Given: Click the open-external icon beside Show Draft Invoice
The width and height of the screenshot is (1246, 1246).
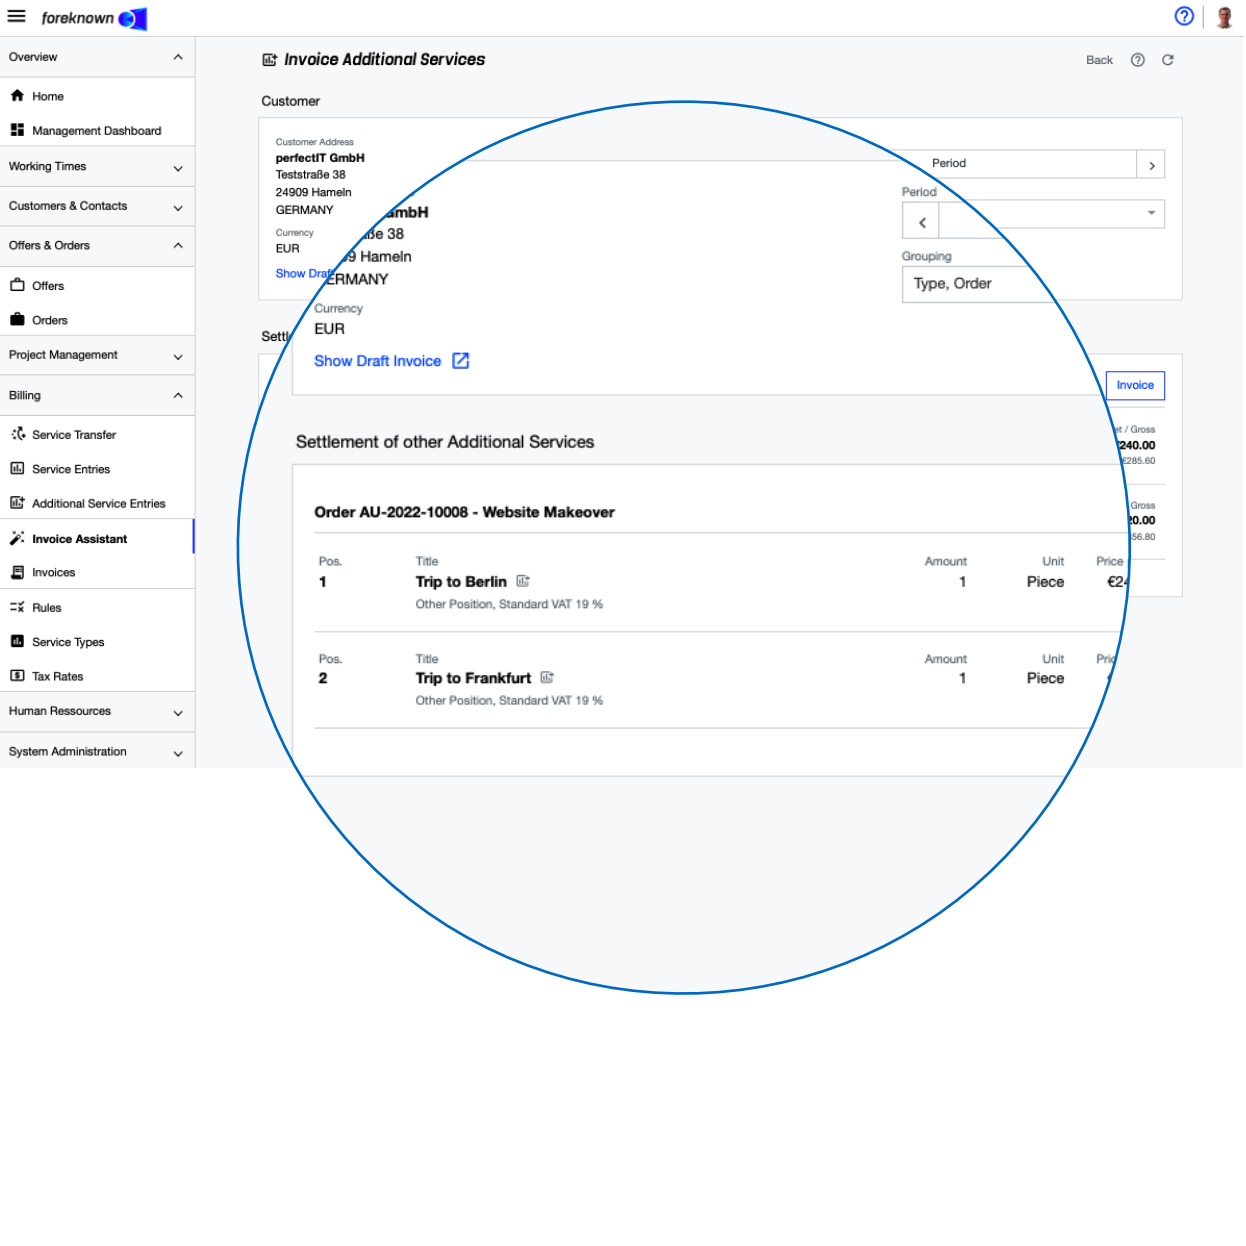Looking at the screenshot, I should (x=461, y=361).
